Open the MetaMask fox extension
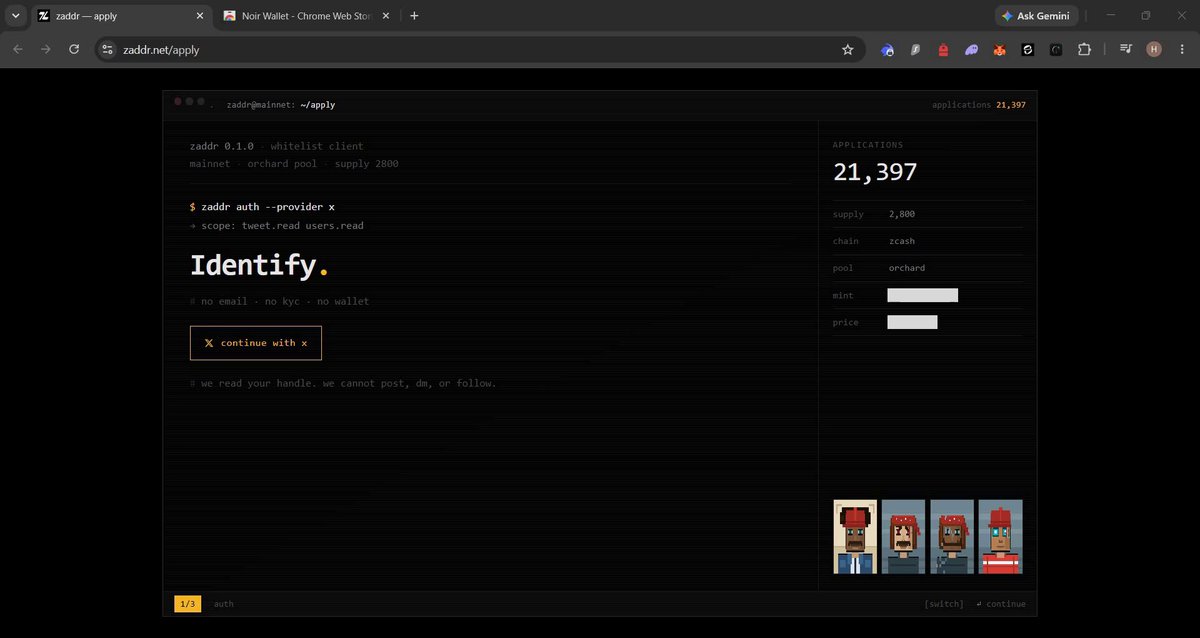The height and width of the screenshot is (638, 1200). pyautogui.click(x=999, y=49)
